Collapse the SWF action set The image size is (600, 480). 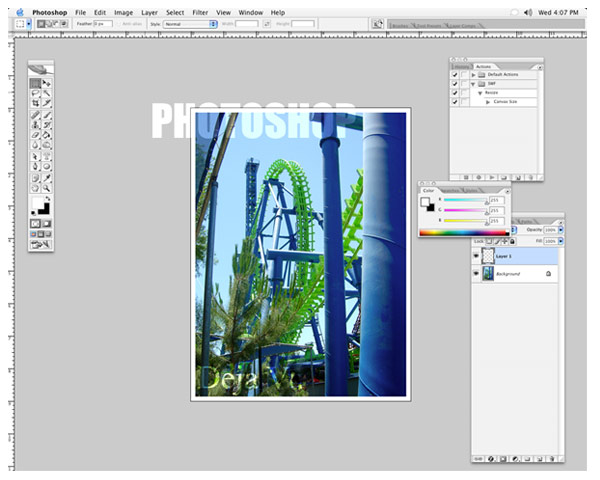click(473, 84)
